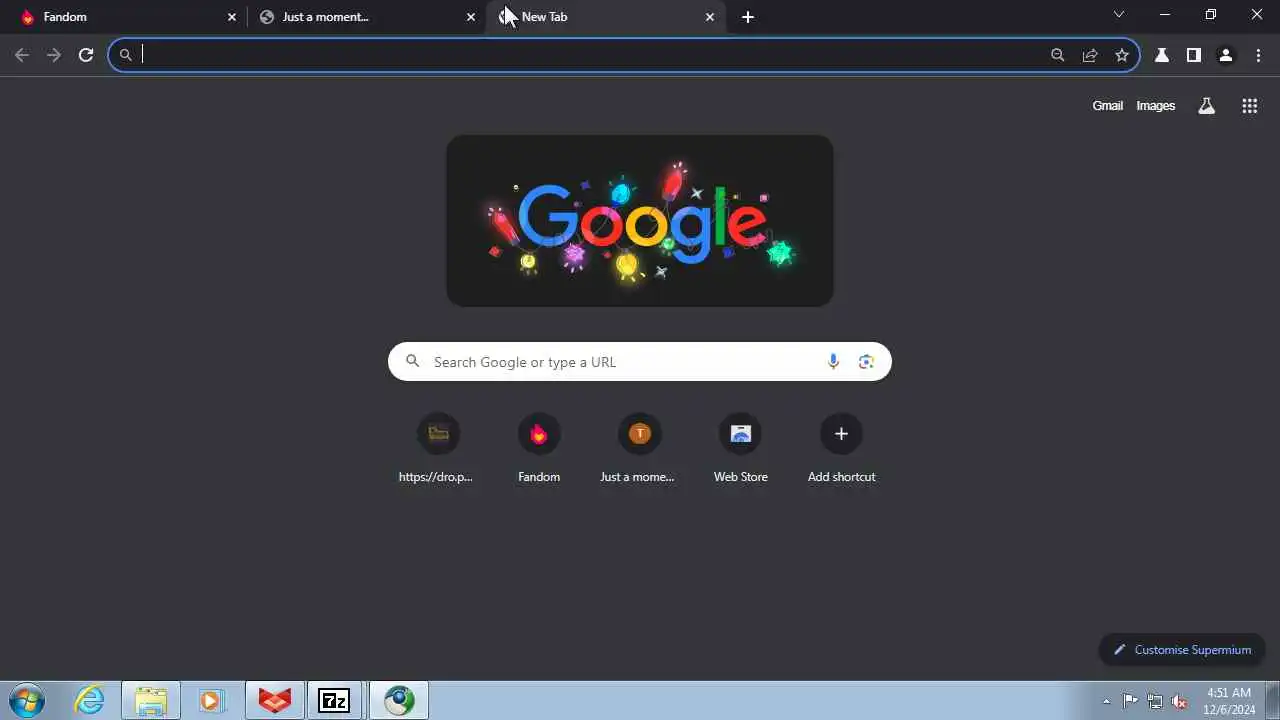Start voice search with microphone icon
Screen dimensions: 1280x720
tap(833, 362)
